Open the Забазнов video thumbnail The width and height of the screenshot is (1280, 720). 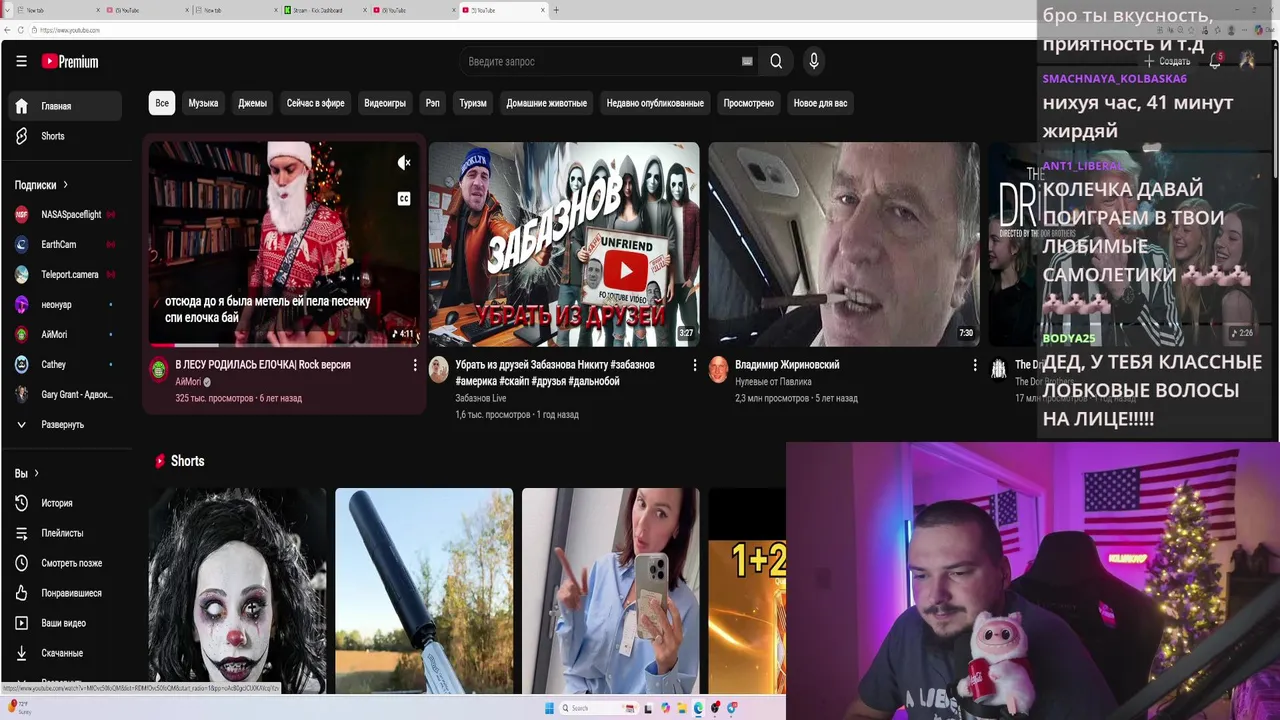[x=564, y=244]
